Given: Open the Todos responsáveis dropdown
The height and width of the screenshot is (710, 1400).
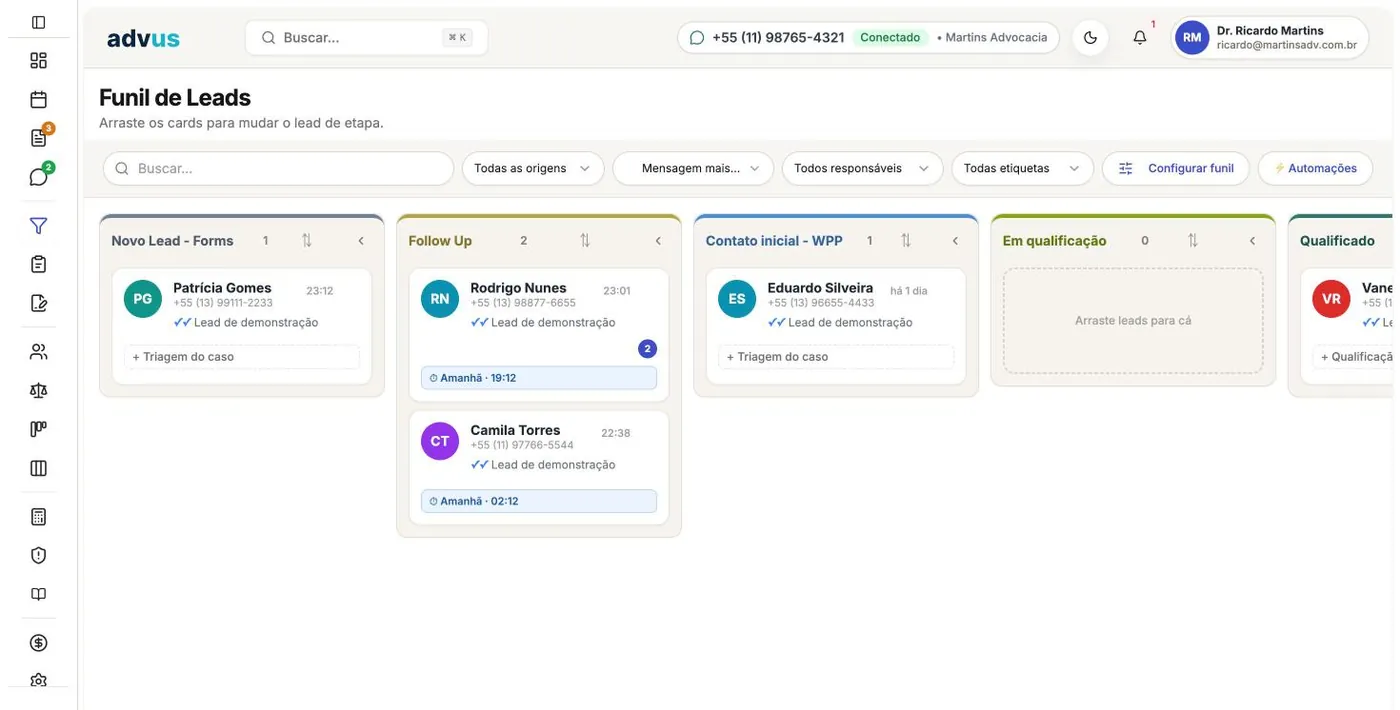Looking at the screenshot, I should point(862,168).
